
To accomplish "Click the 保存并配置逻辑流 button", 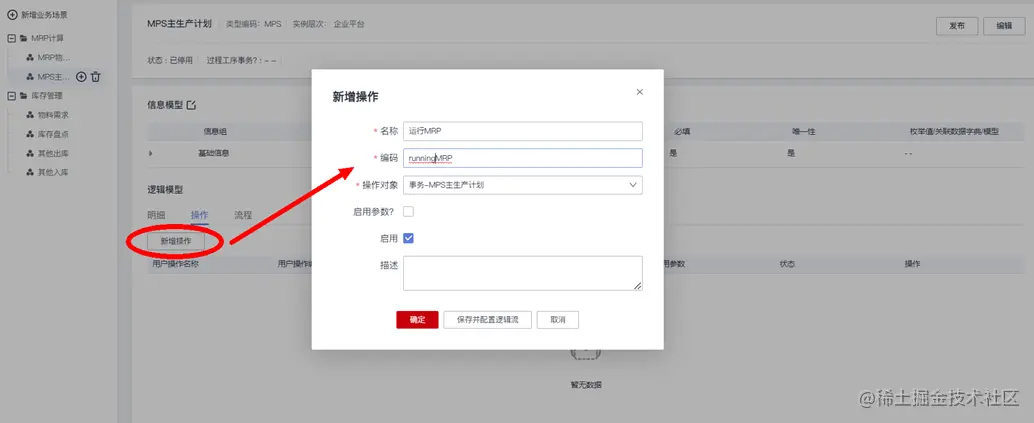I will (487, 319).
